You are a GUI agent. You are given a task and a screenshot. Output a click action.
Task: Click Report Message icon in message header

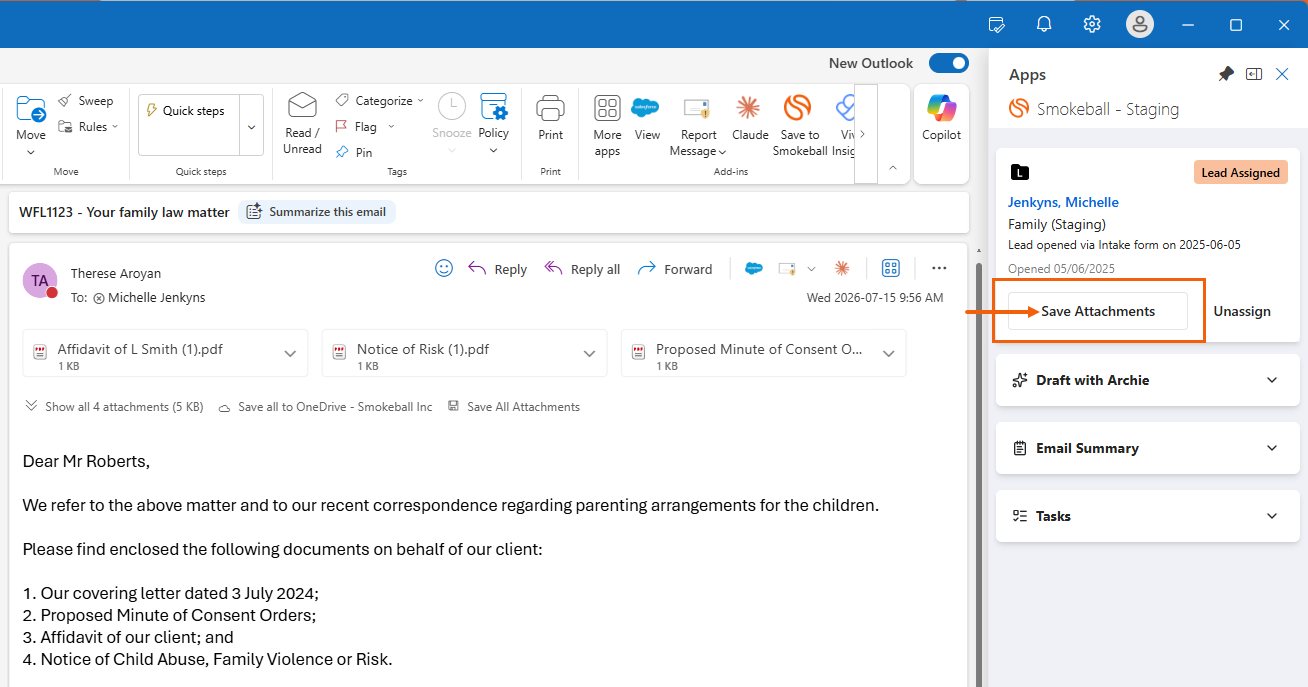tap(787, 268)
